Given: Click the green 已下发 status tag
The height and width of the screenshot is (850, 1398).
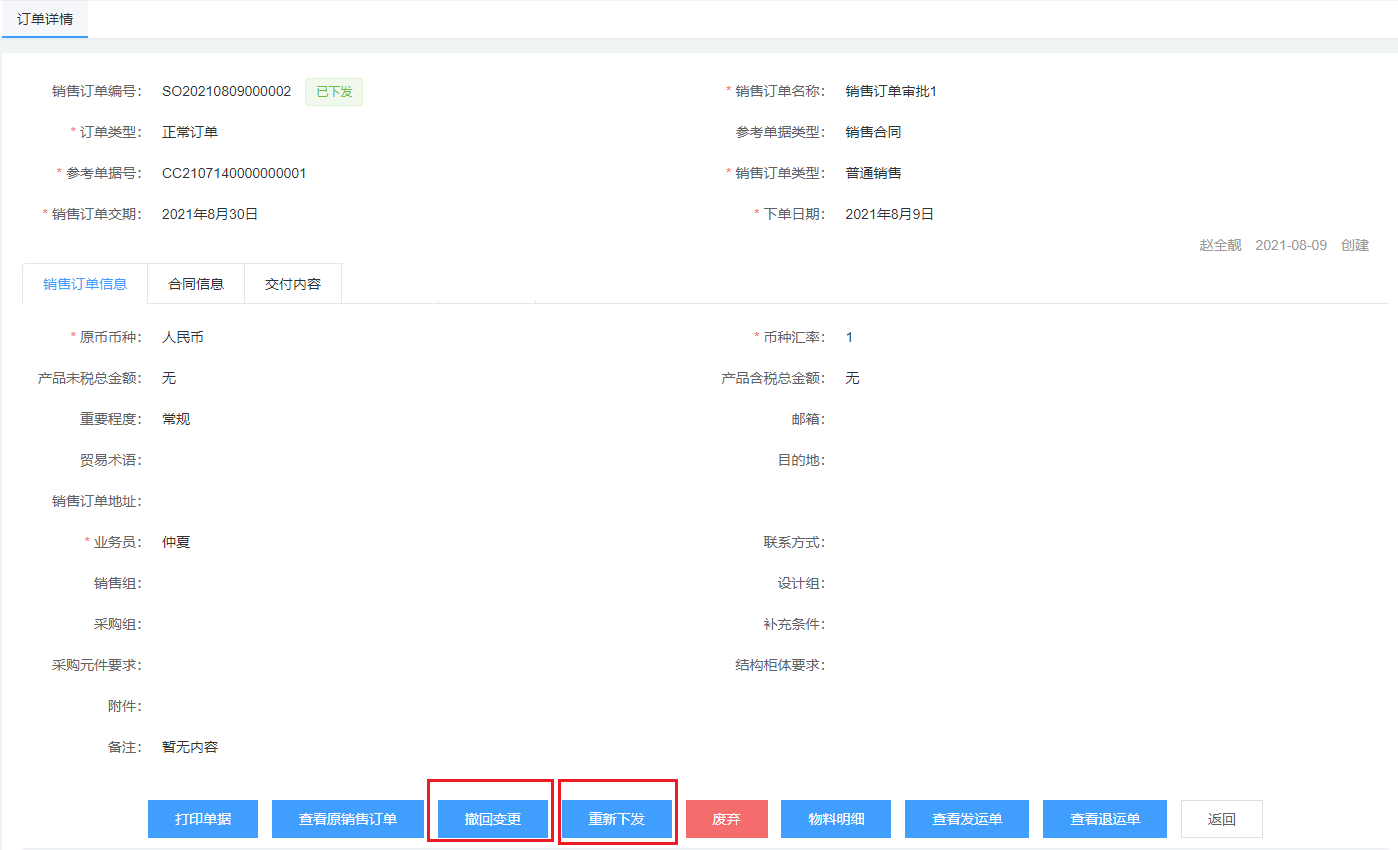Looking at the screenshot, I should 334,92.
